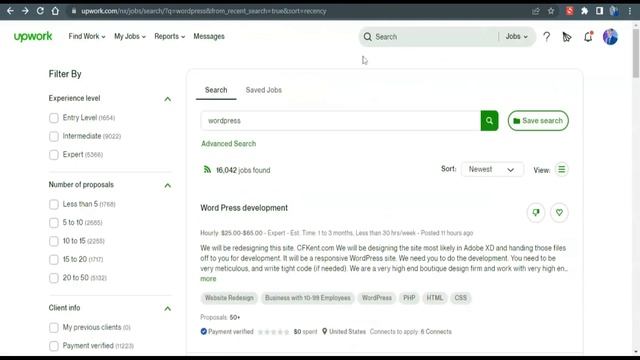
Task: Check the Less than 5 proposals filter
Action: tap(53, 204)
